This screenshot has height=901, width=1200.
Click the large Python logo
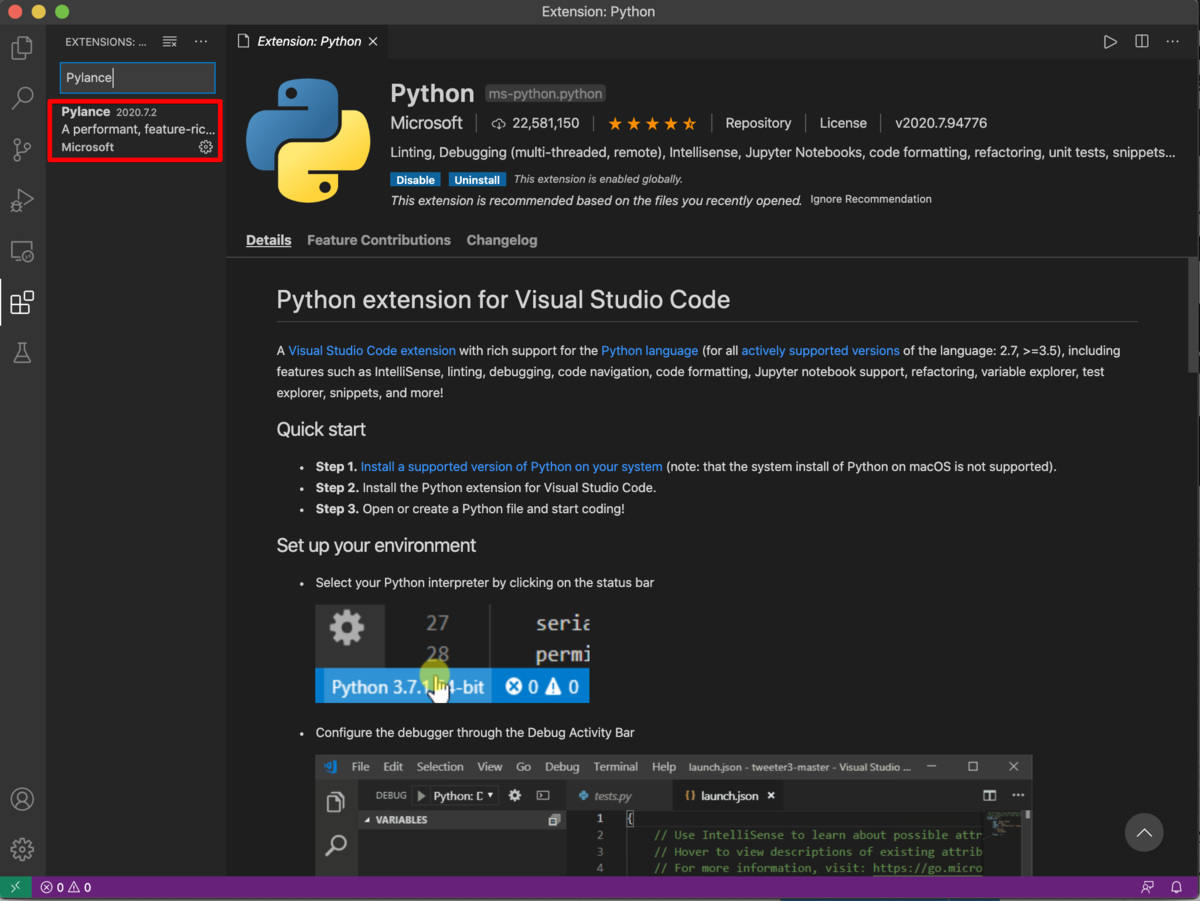point(308,141)
